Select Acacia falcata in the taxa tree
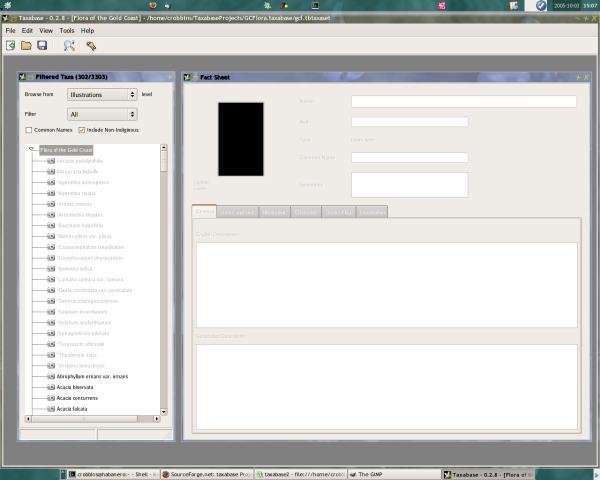This screenshot has height=480, width=600. pyautogui.click(x=72, y=409)
